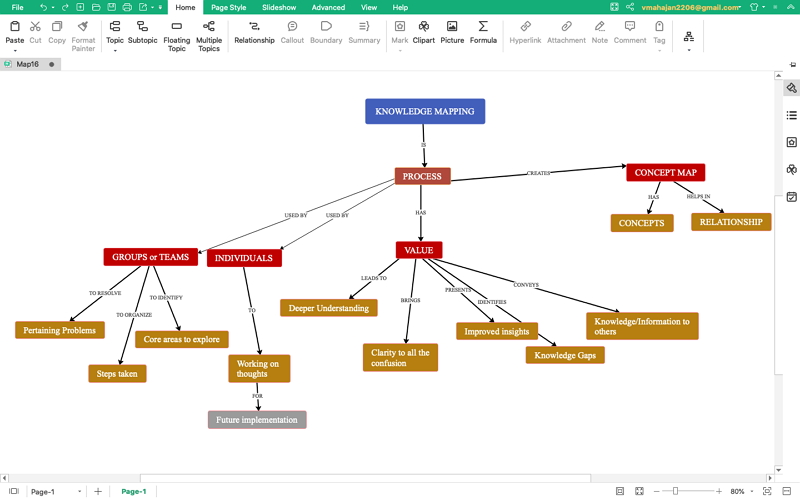Image resolution: width=800 pixels, height=500 pixels.
Task: Expand the Paste dropdown arrow
Action: [x=15, y=50]
